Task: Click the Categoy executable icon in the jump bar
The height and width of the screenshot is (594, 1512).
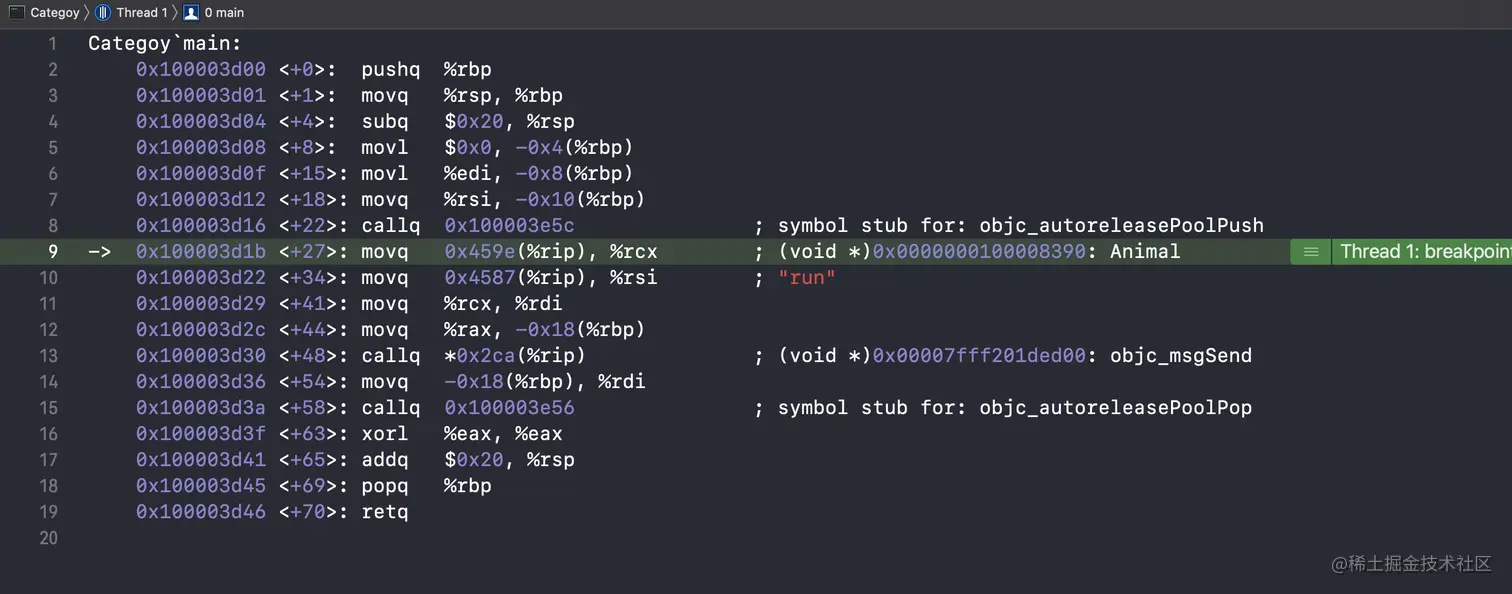Action: tap(17, 12)
